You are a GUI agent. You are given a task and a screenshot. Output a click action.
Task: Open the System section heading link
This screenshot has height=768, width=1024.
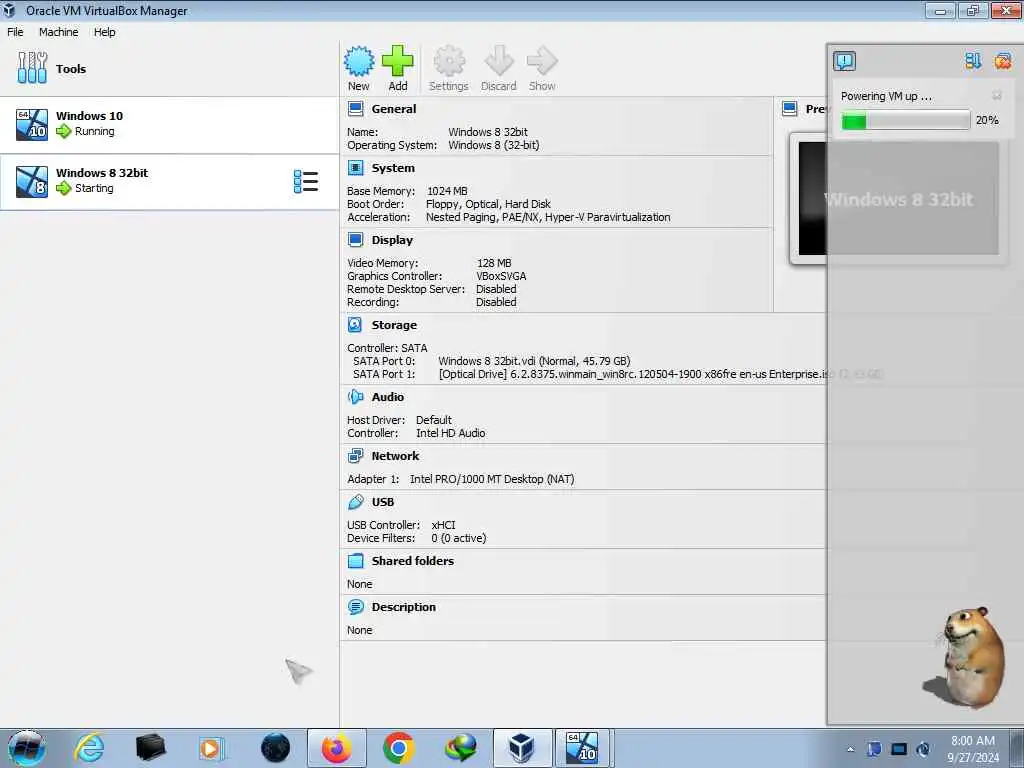click(393, 168)
